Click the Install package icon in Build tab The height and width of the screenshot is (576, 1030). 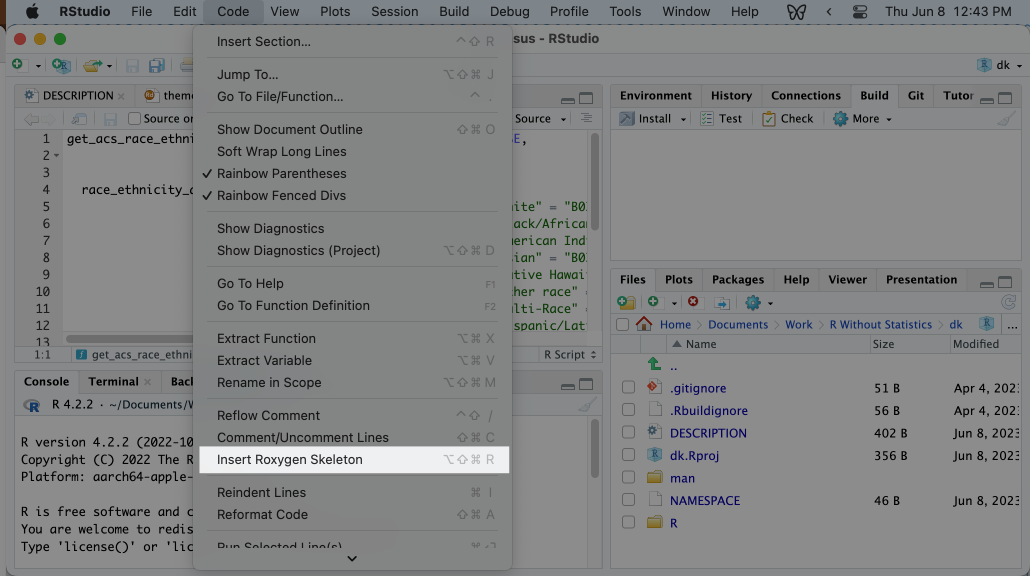coord(627,119)
